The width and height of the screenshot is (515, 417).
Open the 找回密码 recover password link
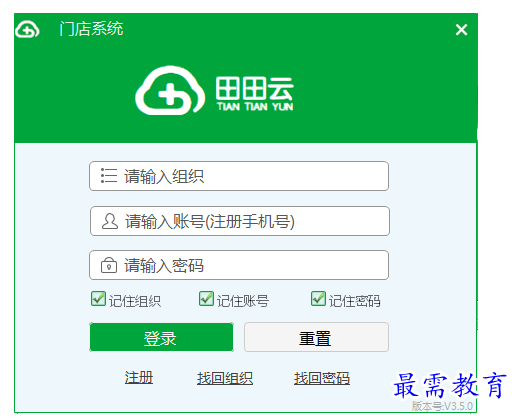click(x=322, y=378)
